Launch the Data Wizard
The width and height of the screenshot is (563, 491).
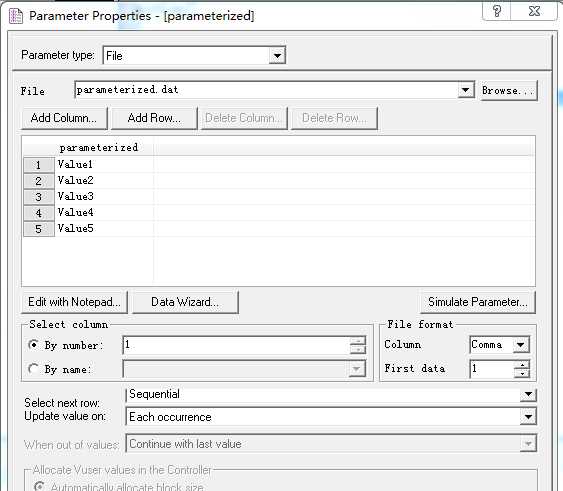pos(185,302)
